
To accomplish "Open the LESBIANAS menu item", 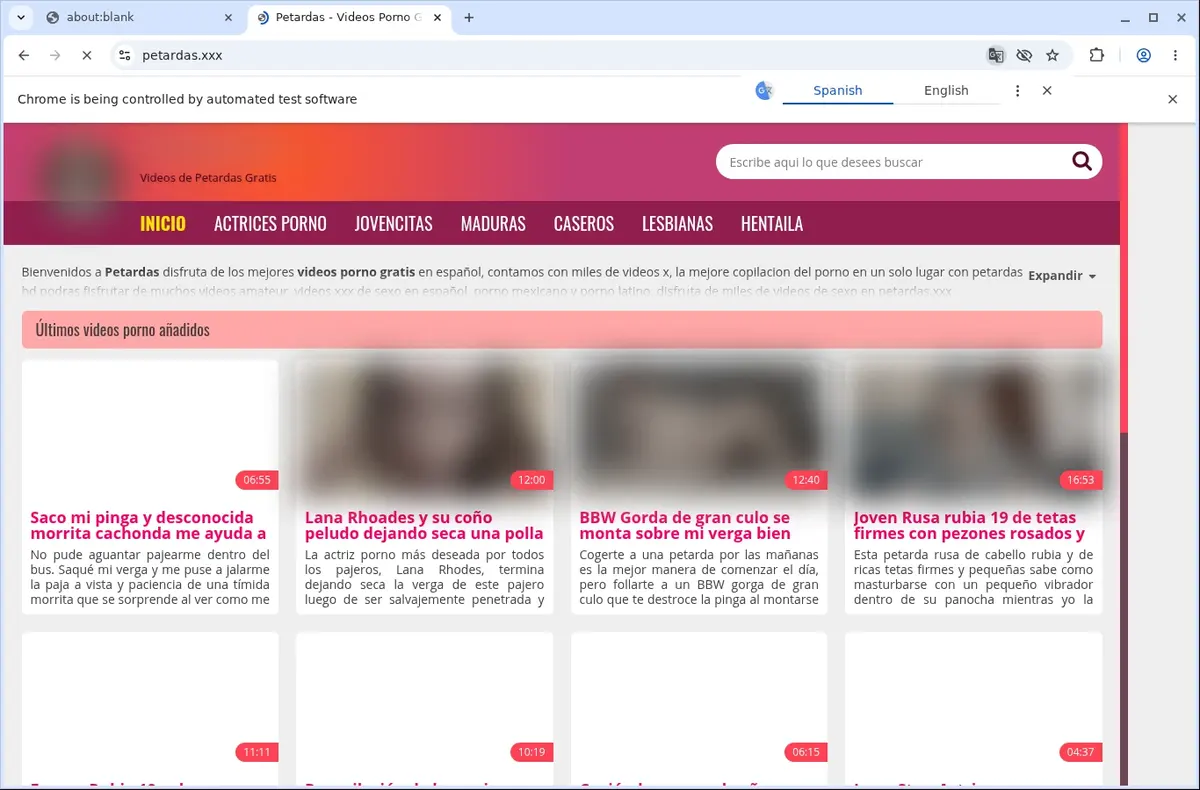I will tap(677, 224).
